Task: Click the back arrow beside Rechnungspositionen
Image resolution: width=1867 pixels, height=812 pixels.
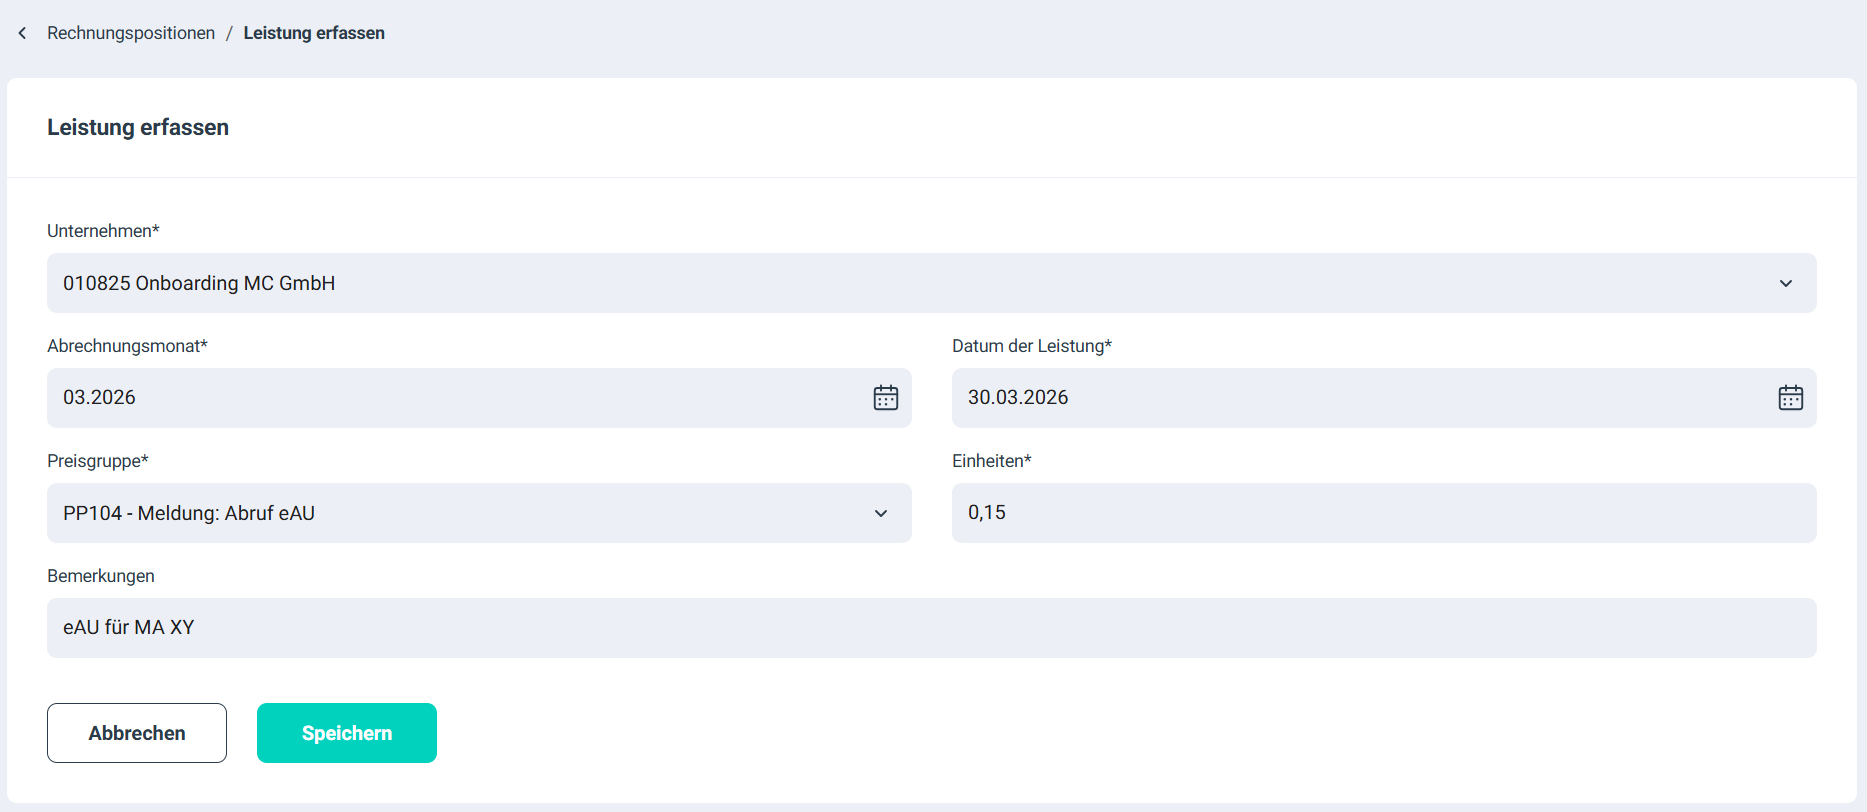Action: pyautogui.click(x=22, y=33)
